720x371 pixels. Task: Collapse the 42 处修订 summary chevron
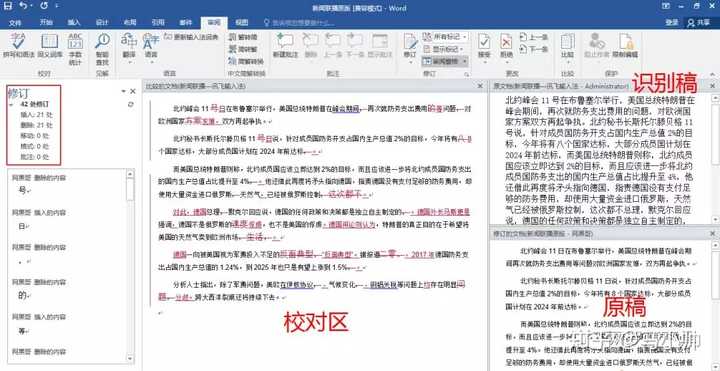coord(11,104)
